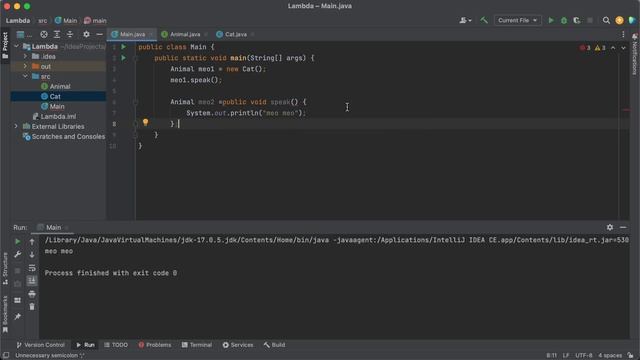Screen dimensions: 640x360
Task: Pin the Run tab
Action: point(17,316)
